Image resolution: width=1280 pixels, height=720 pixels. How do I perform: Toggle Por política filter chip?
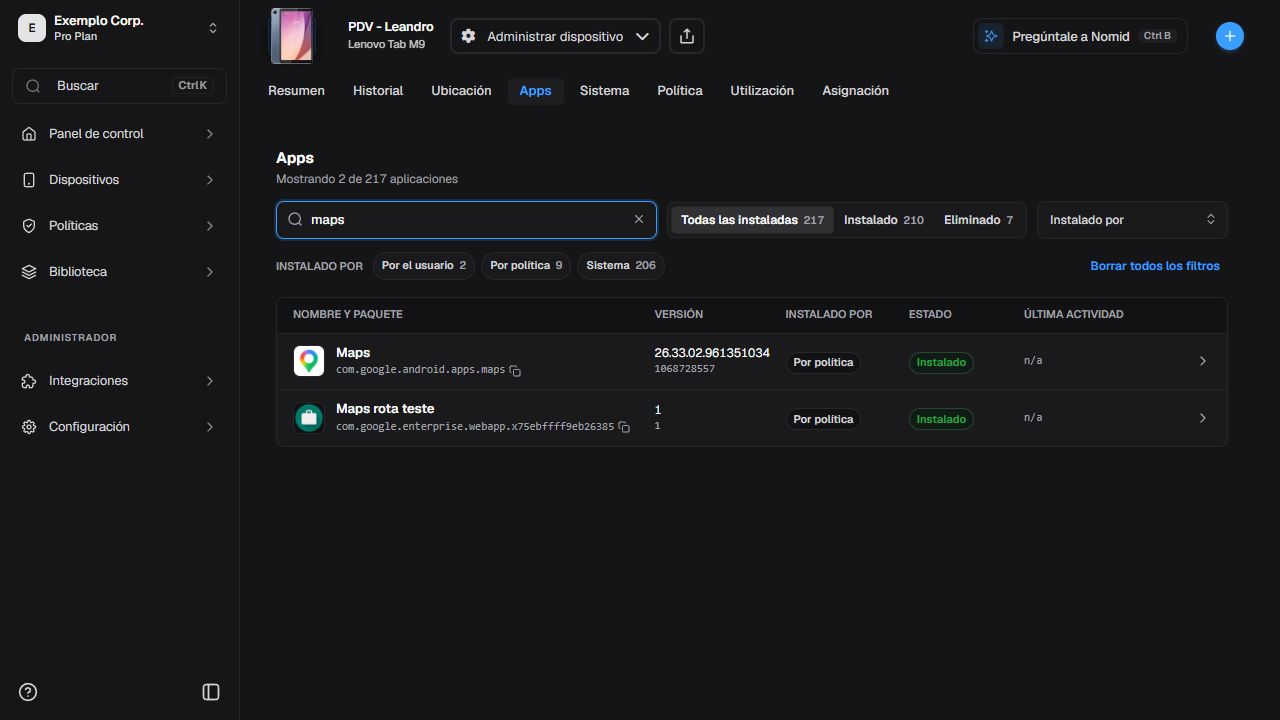click(x=526, y=266)
